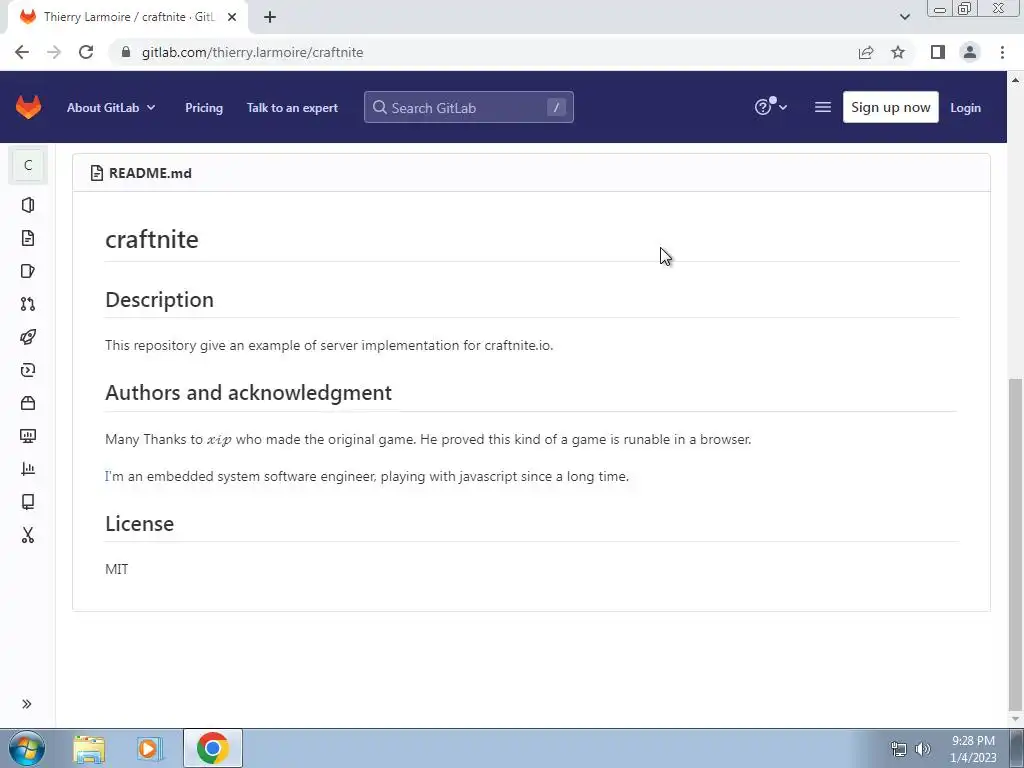Open the Chrome profile avatar

[x=970, y=52]
